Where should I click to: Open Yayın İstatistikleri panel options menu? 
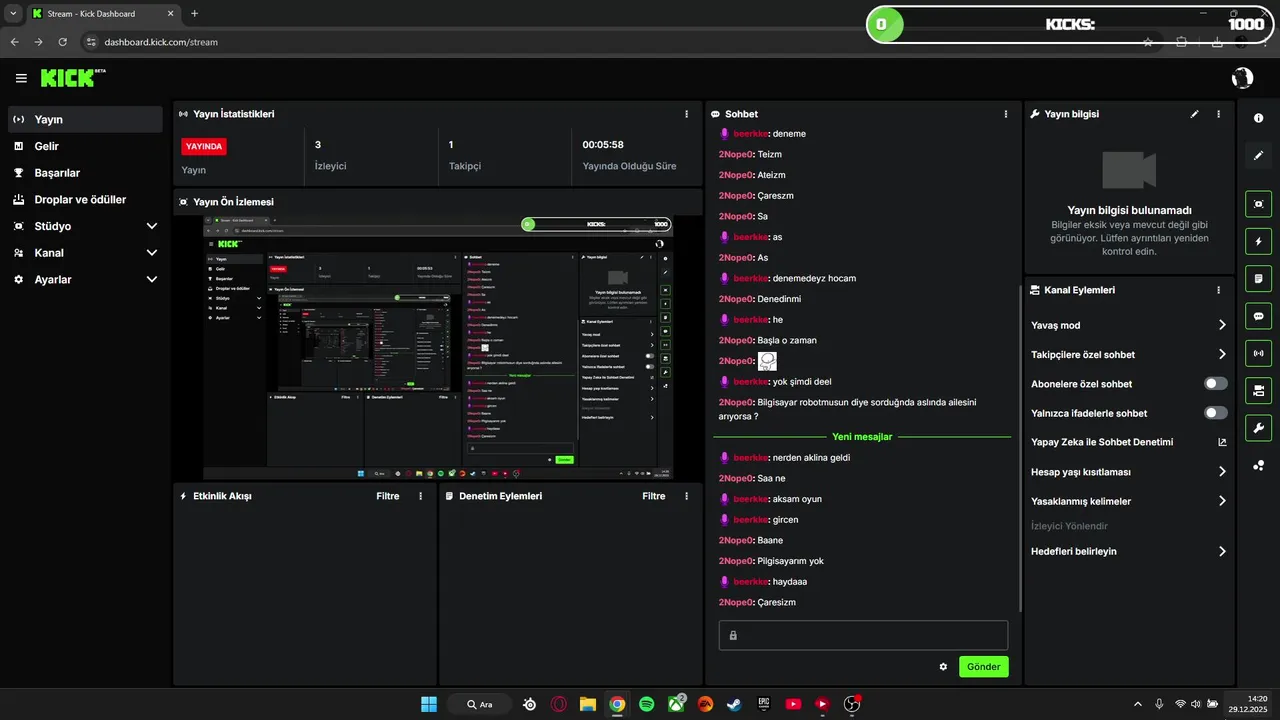(686, 114)
